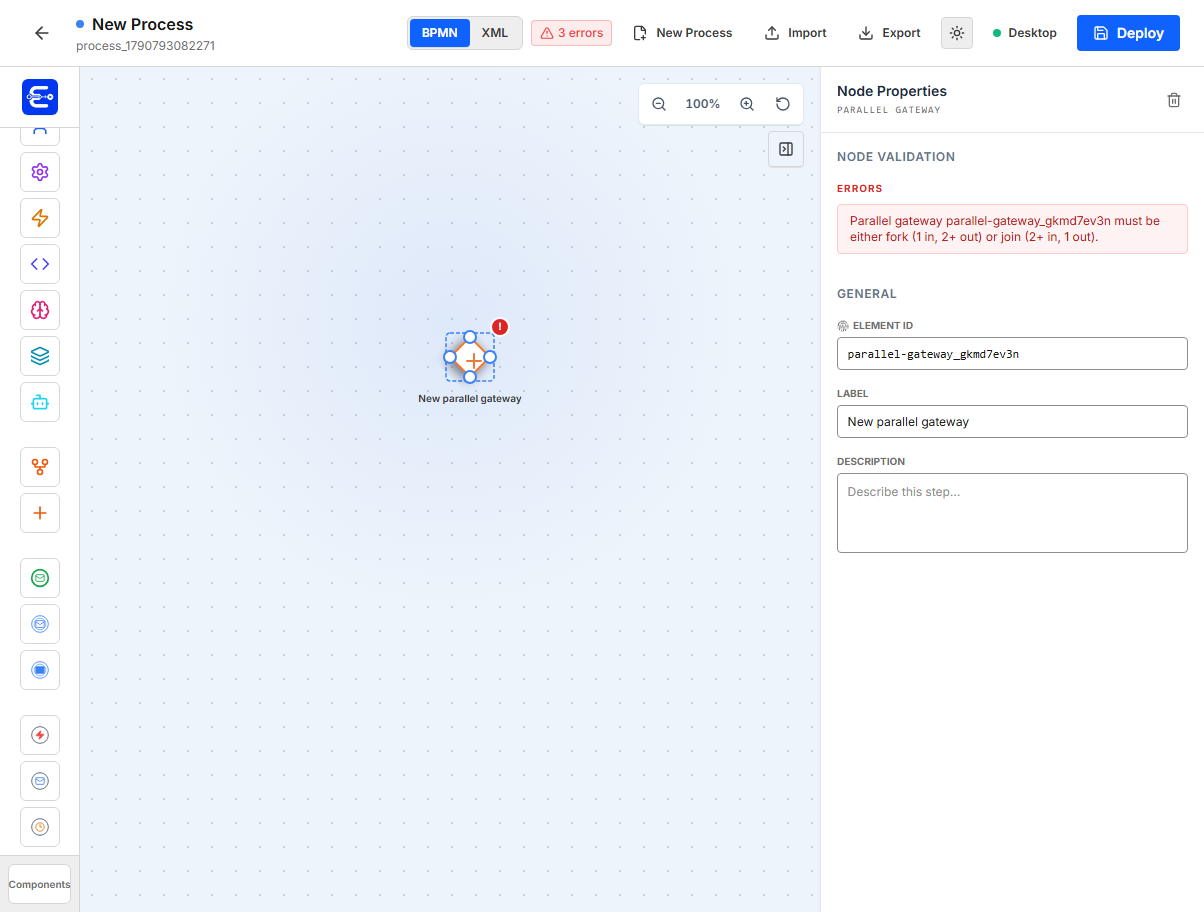The image size is (1204, 912).
Task: Create a New Process
Action: click(x=683, y=33)
